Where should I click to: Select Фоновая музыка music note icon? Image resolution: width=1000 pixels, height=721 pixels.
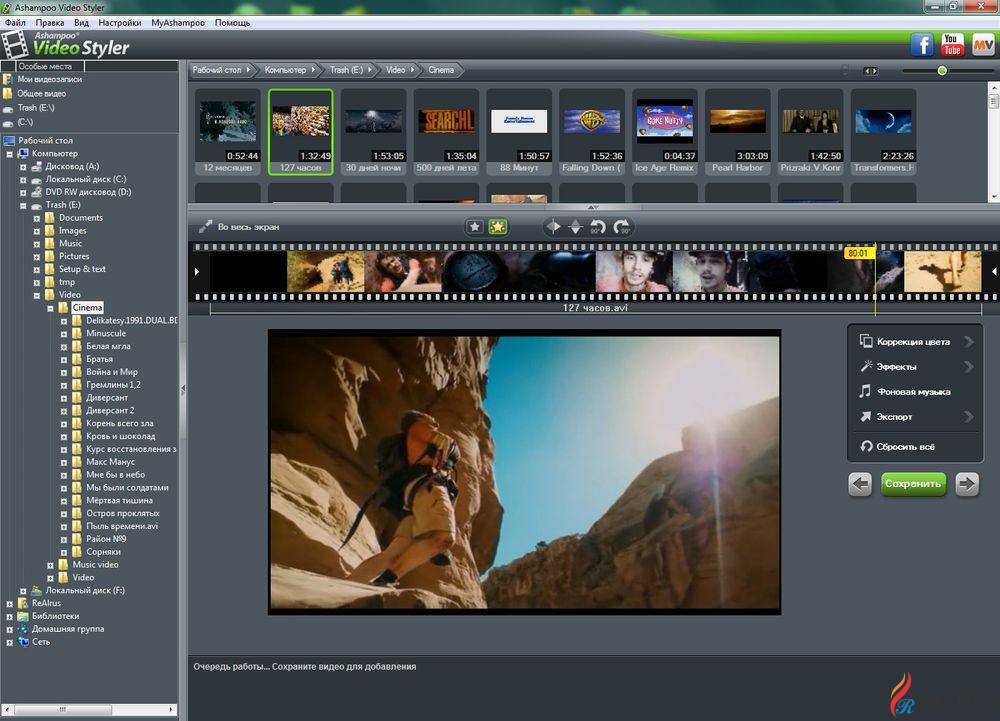pyautogui.click(x=864, y=392)
